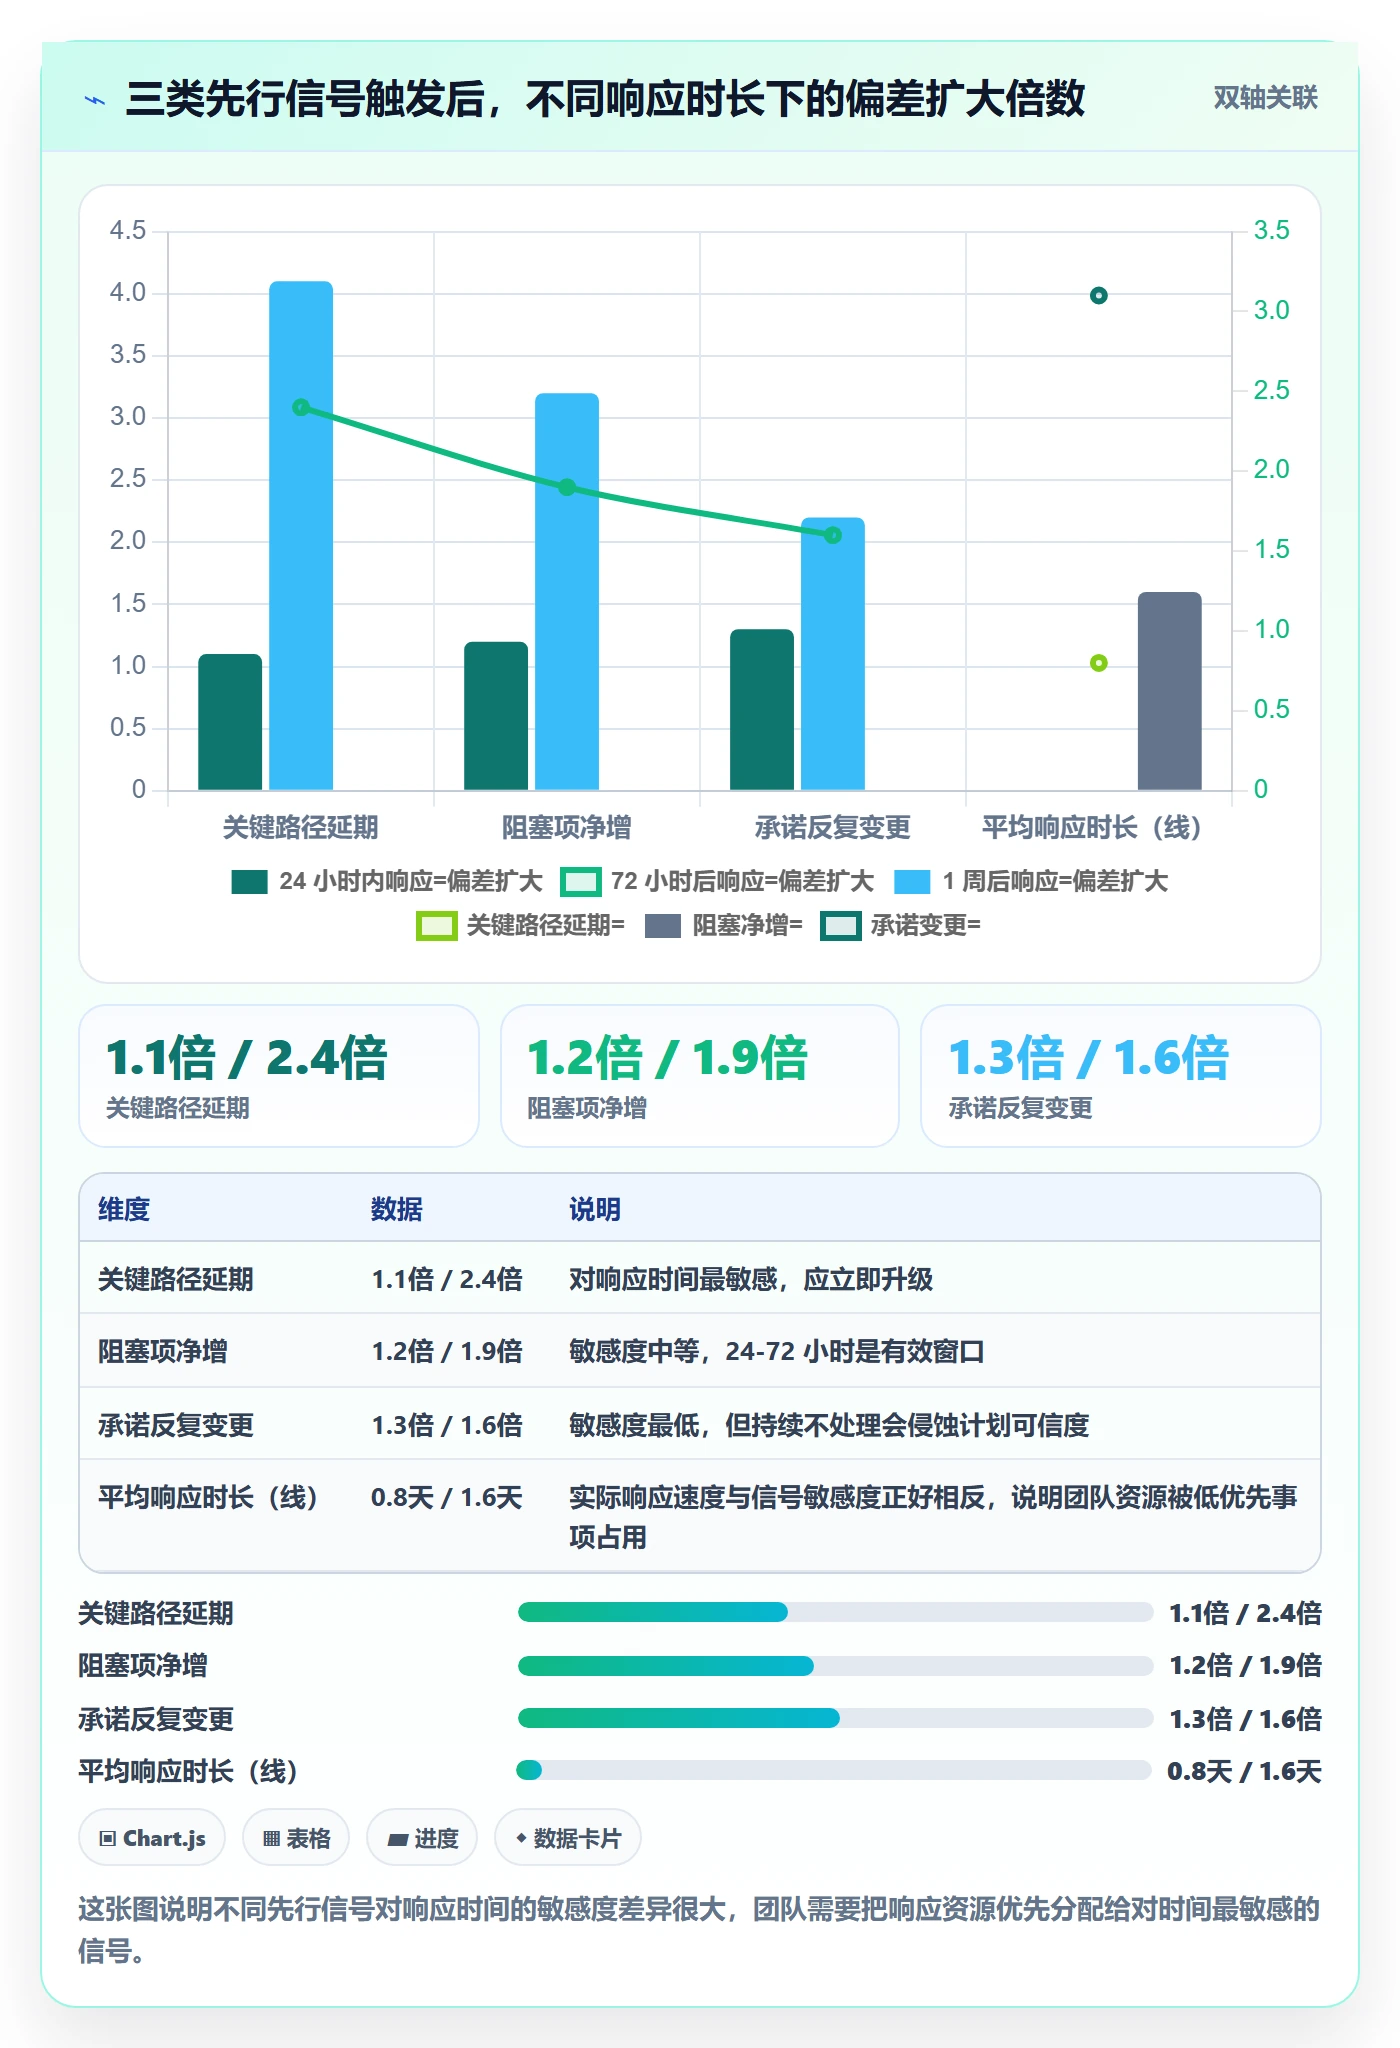Screen dimensions: 1400x2048
Task: Toggle the 1 周后响应=偏差扩大 legend item
Action: pos(1031,881)
